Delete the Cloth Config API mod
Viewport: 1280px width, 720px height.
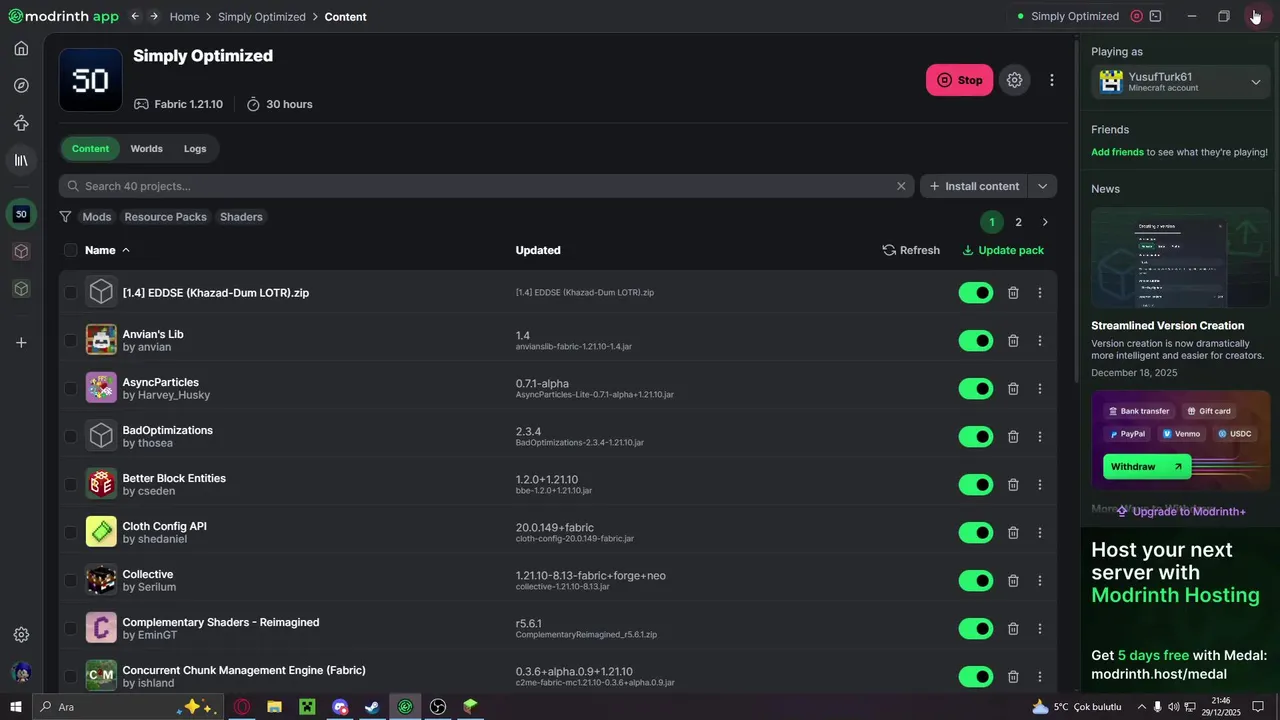[1013, 533]
